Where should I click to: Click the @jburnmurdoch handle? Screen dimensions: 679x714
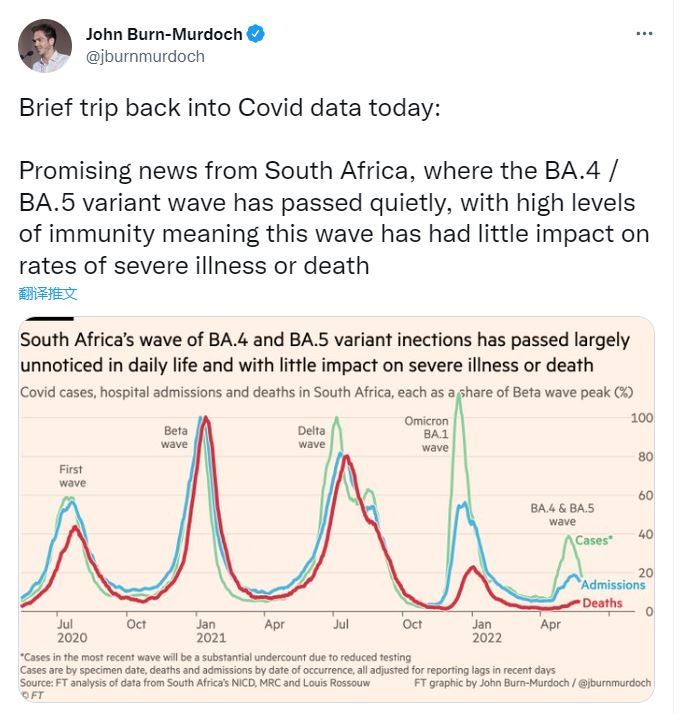pos(145,56)
